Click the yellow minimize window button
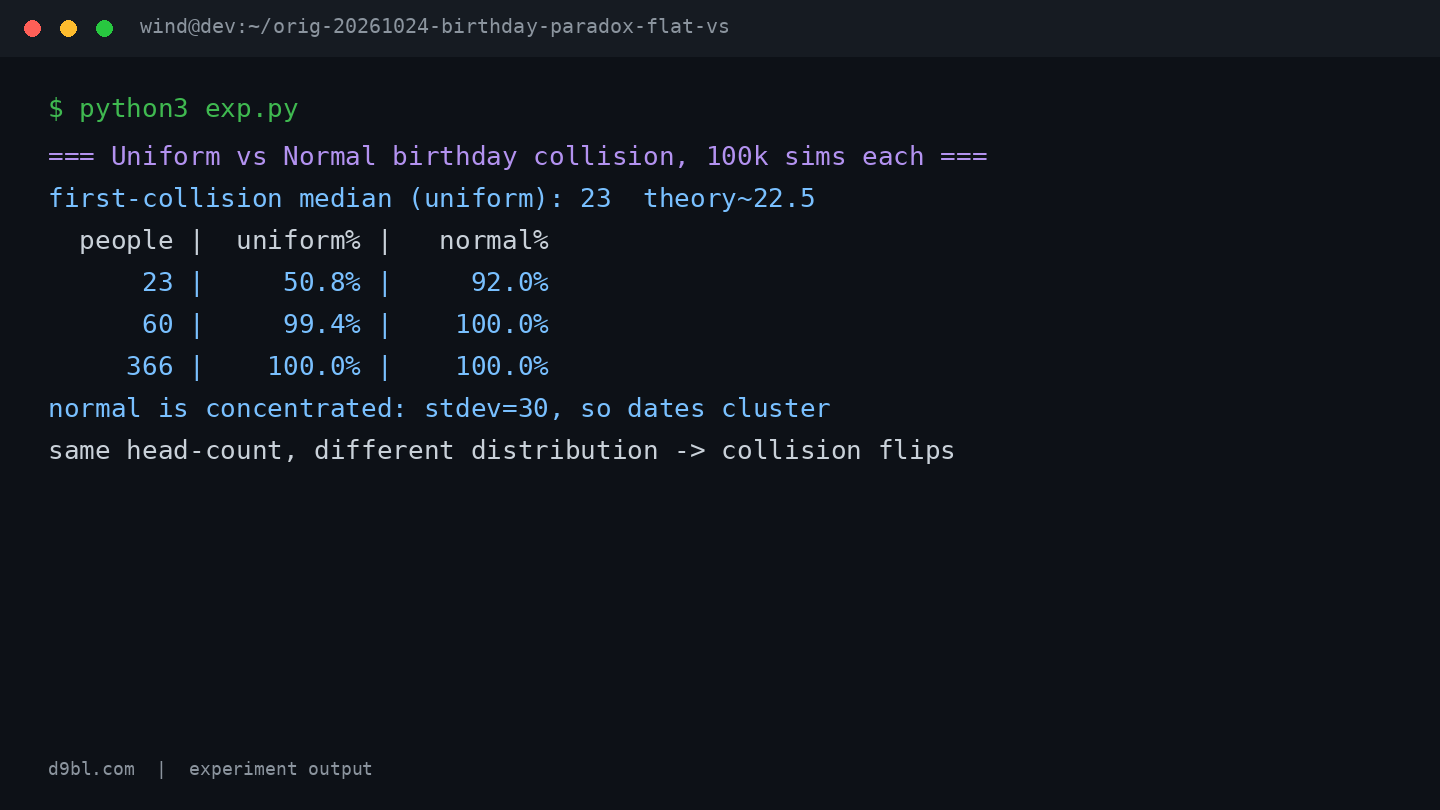 [68, 28]
